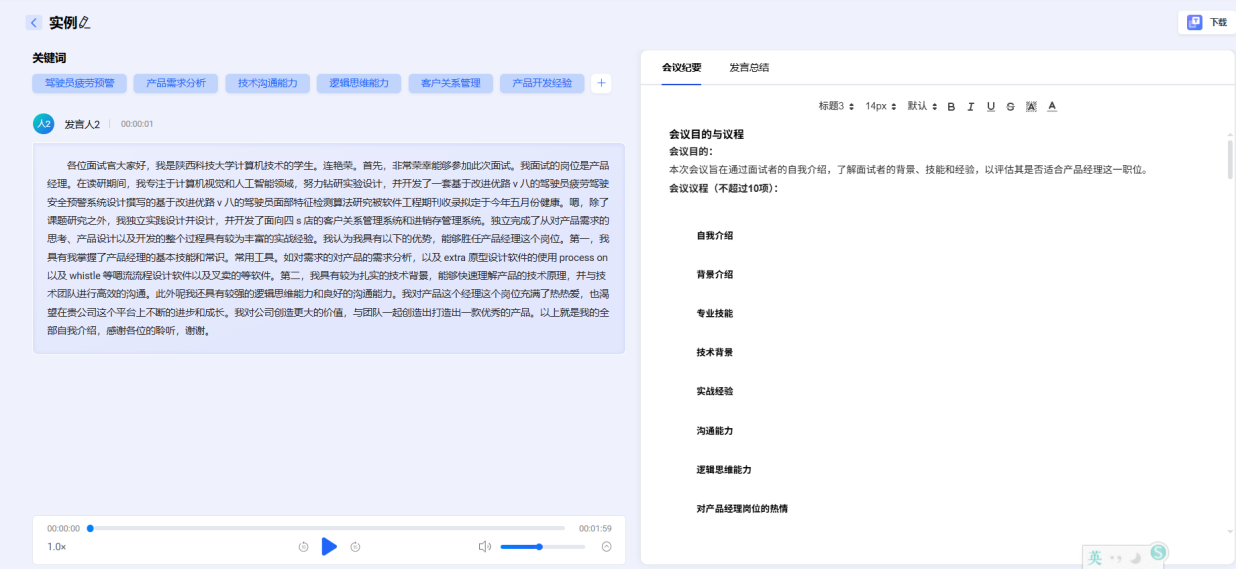The width and height of the screenshot is (1236, 569).
Task: Click the edit pencil next to 实例 title
Action: click(x=85, y=23)
